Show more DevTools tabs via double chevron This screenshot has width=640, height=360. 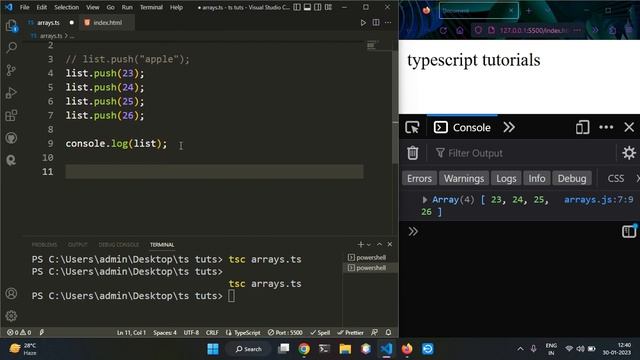[x=509, y=127]
